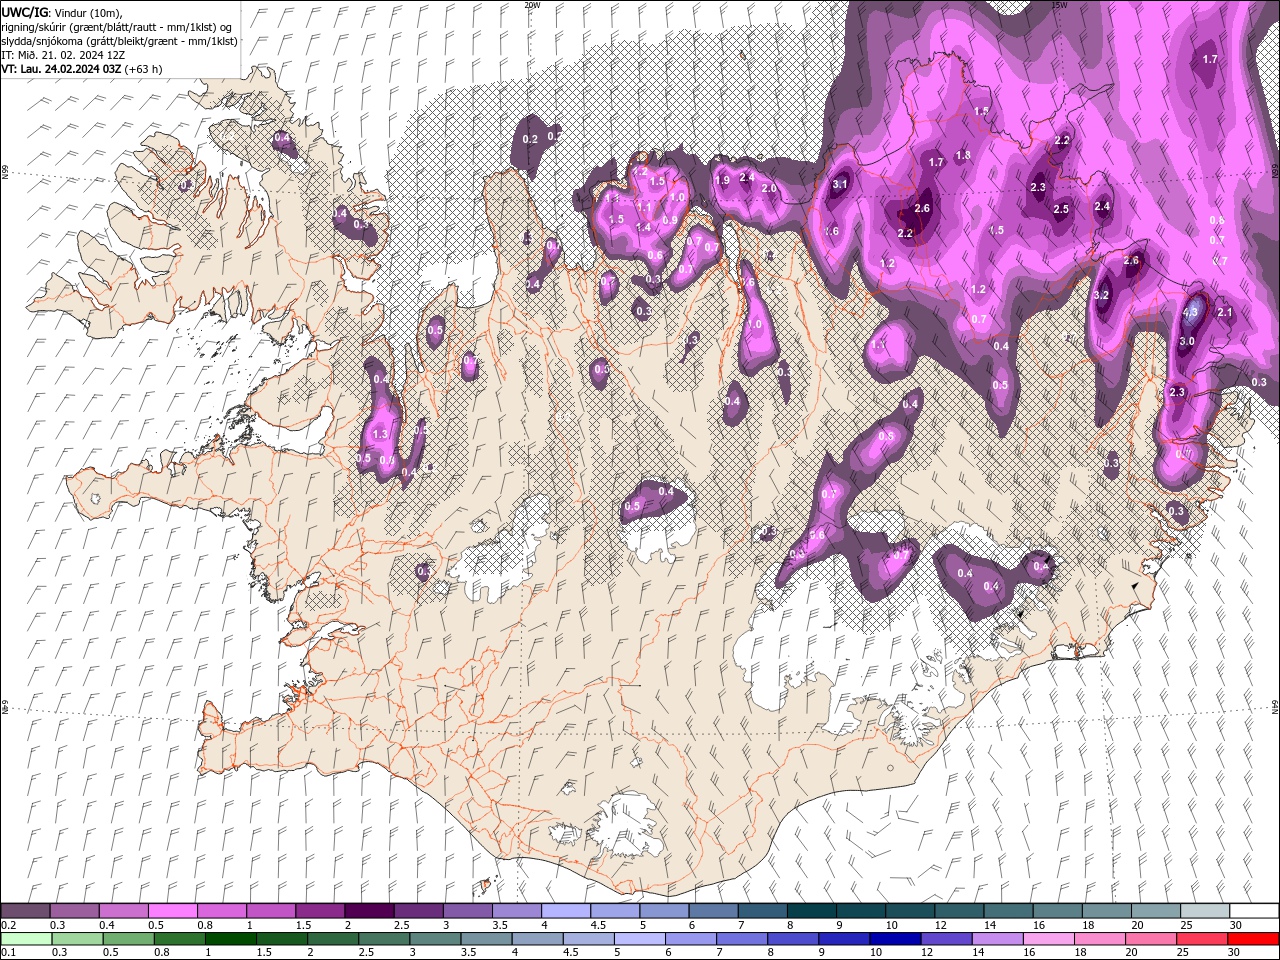Click the 3.0 precipitation value on the map
This screenshot has height=960, width=1280.
click(1187, 341)
